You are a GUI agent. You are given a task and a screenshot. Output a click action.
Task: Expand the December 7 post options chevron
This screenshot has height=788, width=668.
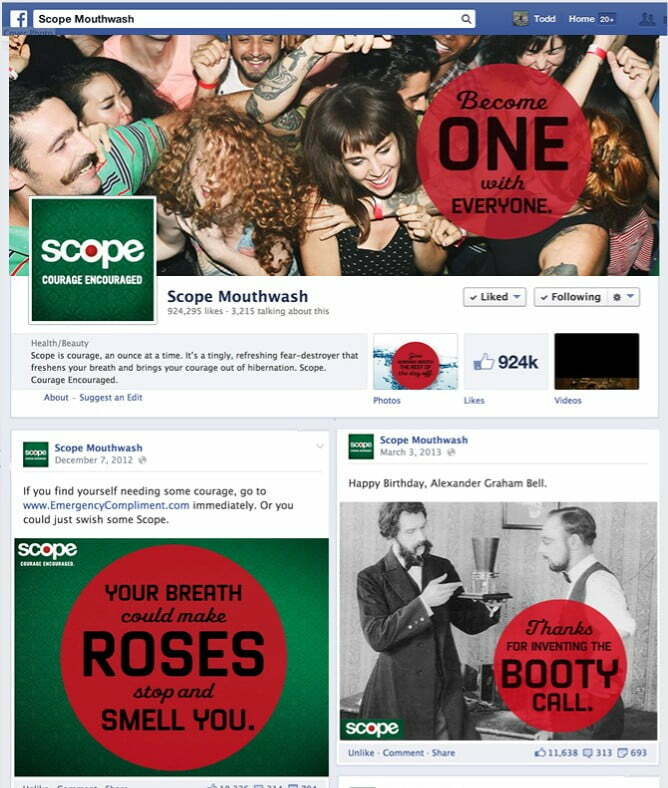320,446
